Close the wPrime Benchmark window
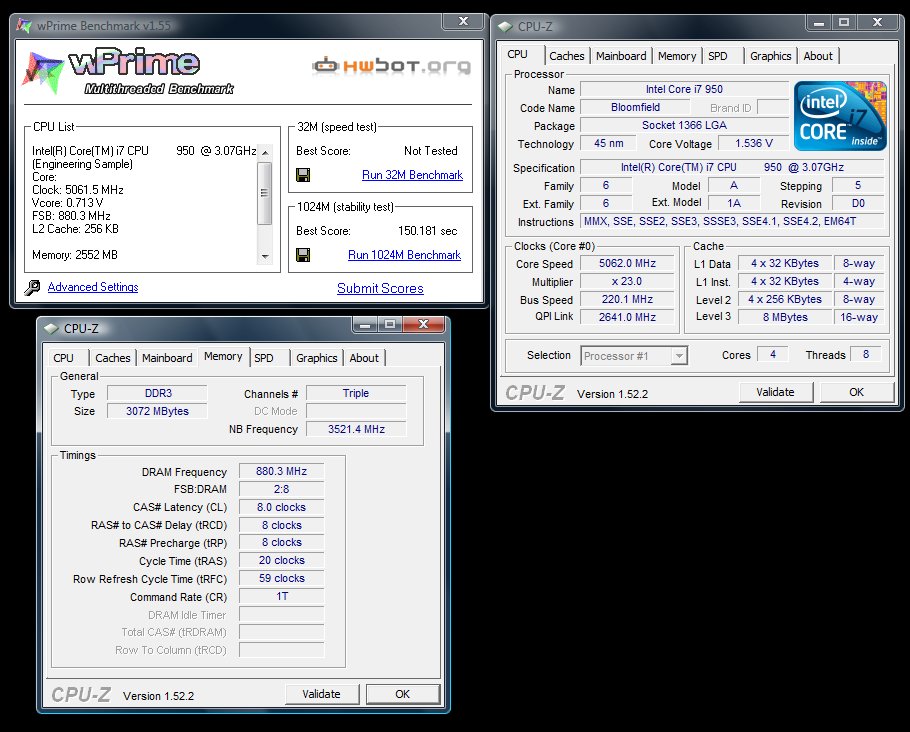Image resolution: width=910 pixels, height=732 pixels. (463, 21)
